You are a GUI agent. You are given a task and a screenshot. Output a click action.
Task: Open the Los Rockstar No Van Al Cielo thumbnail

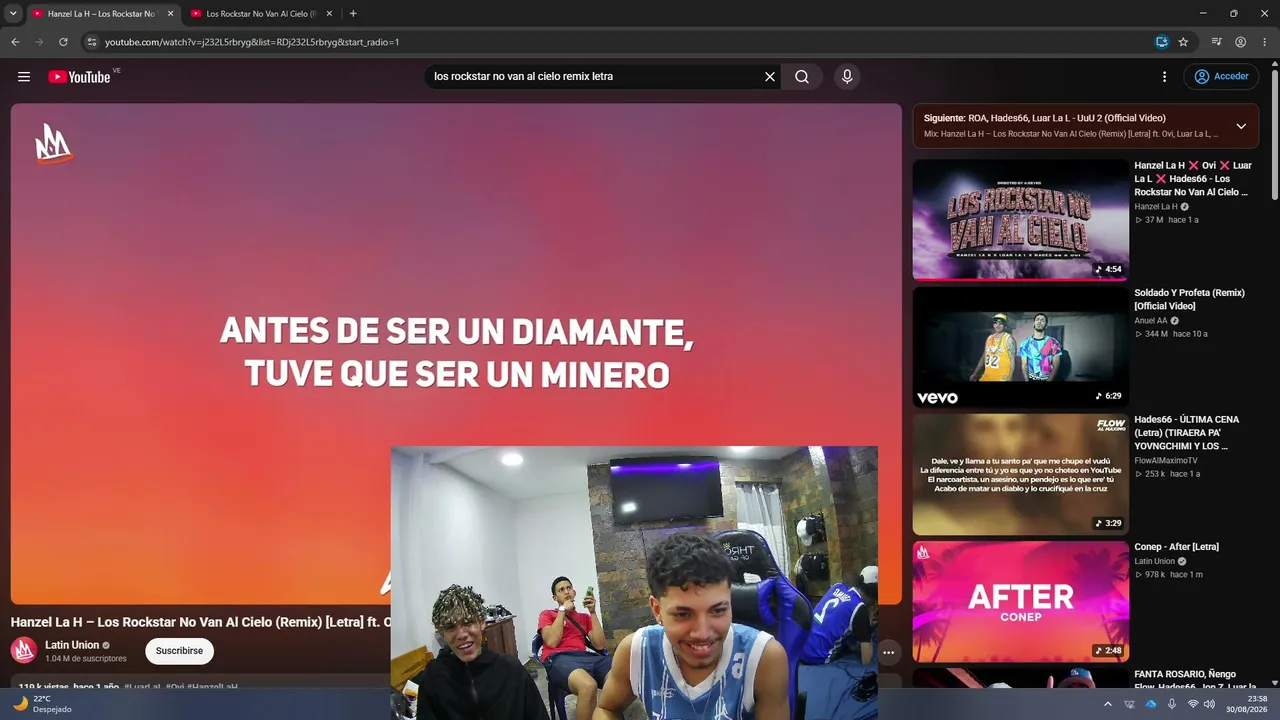1020,220
